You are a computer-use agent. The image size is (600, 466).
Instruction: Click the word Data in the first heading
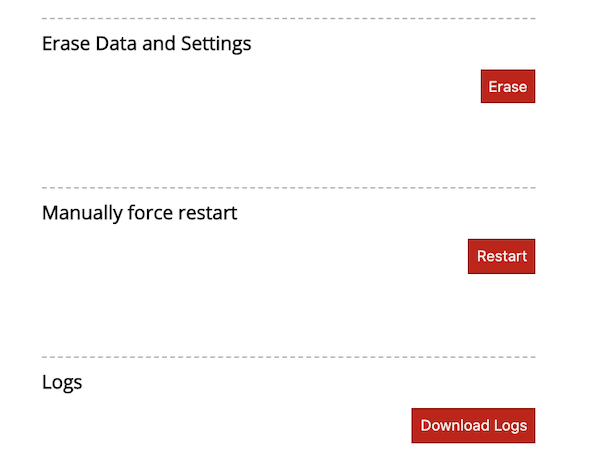pyautogui.click(x=116, y=43)
